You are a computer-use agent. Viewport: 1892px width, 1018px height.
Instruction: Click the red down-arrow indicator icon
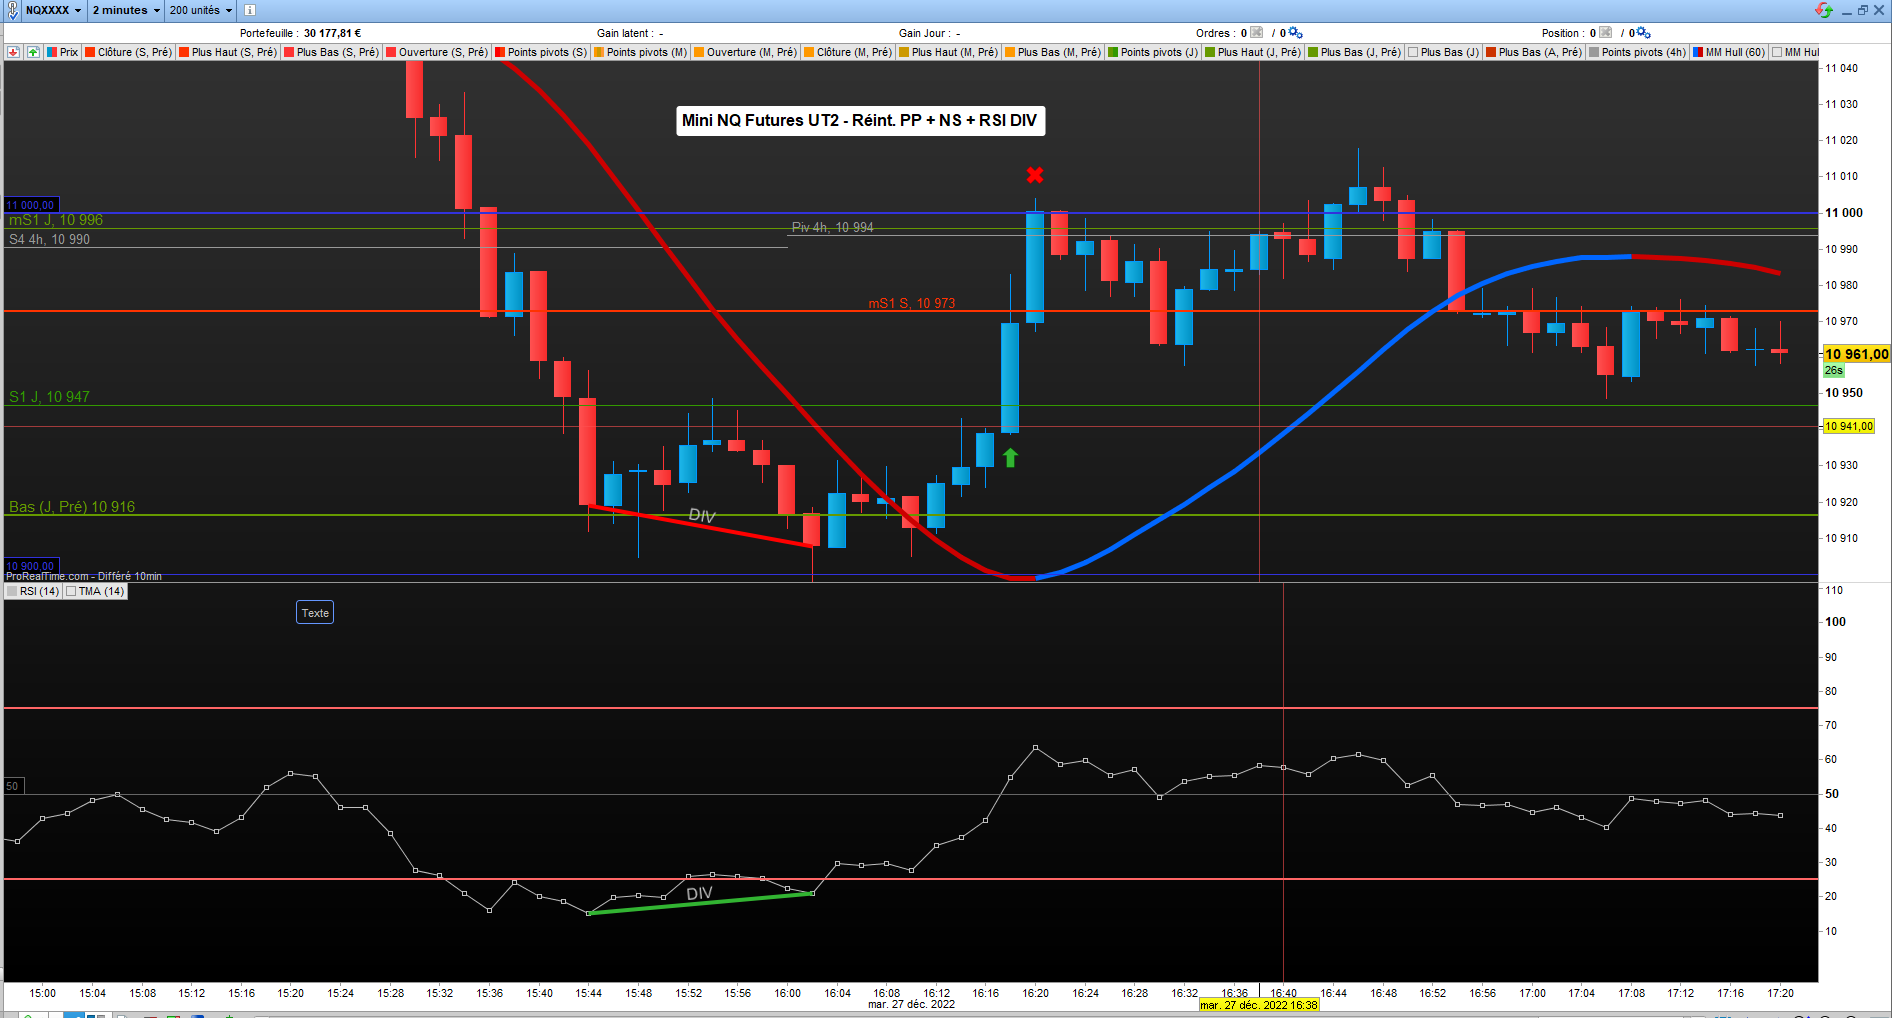click(x=13, y=52)
